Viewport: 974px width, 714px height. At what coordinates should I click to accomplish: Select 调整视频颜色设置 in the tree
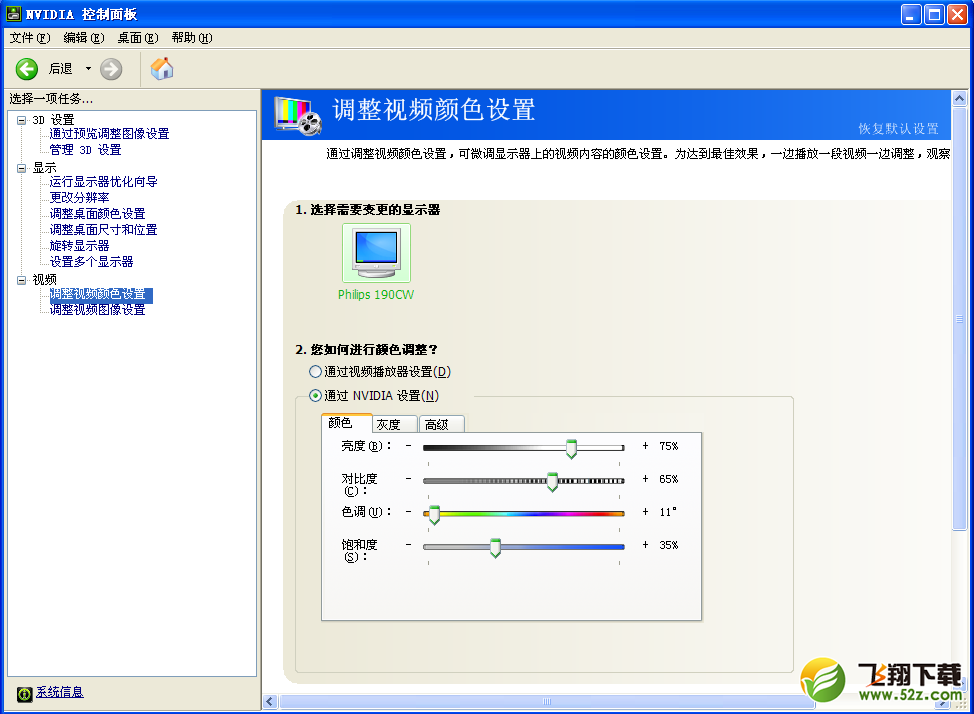coord(101,294)
